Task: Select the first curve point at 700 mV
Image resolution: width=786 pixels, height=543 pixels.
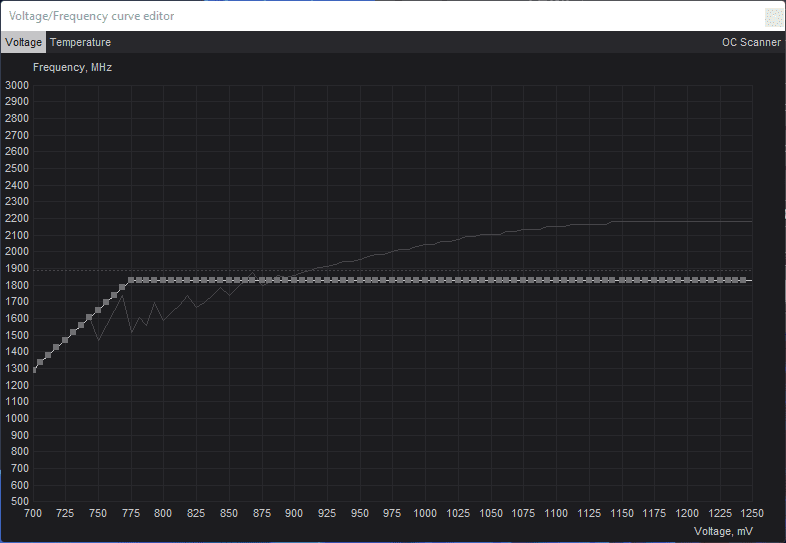Action: (34, 370)
